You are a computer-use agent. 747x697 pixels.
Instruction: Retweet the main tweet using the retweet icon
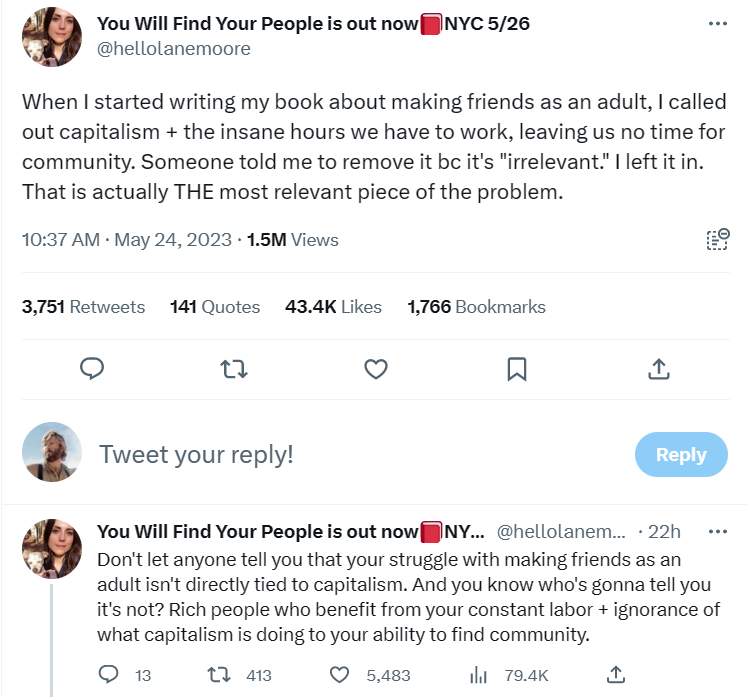[233, 369]
